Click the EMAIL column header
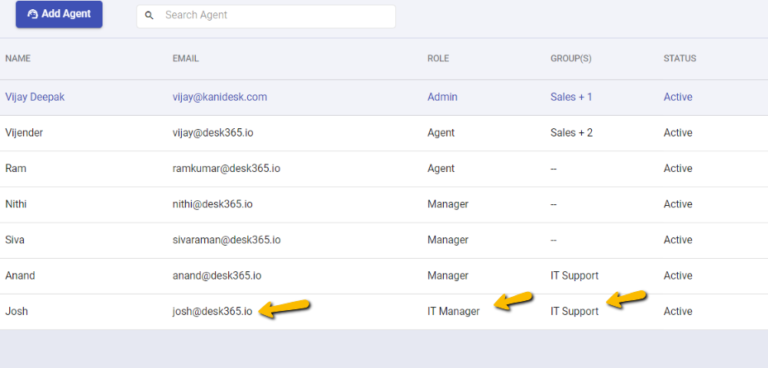This screenshot has width=768, height=368. click(x=186, y=58)
